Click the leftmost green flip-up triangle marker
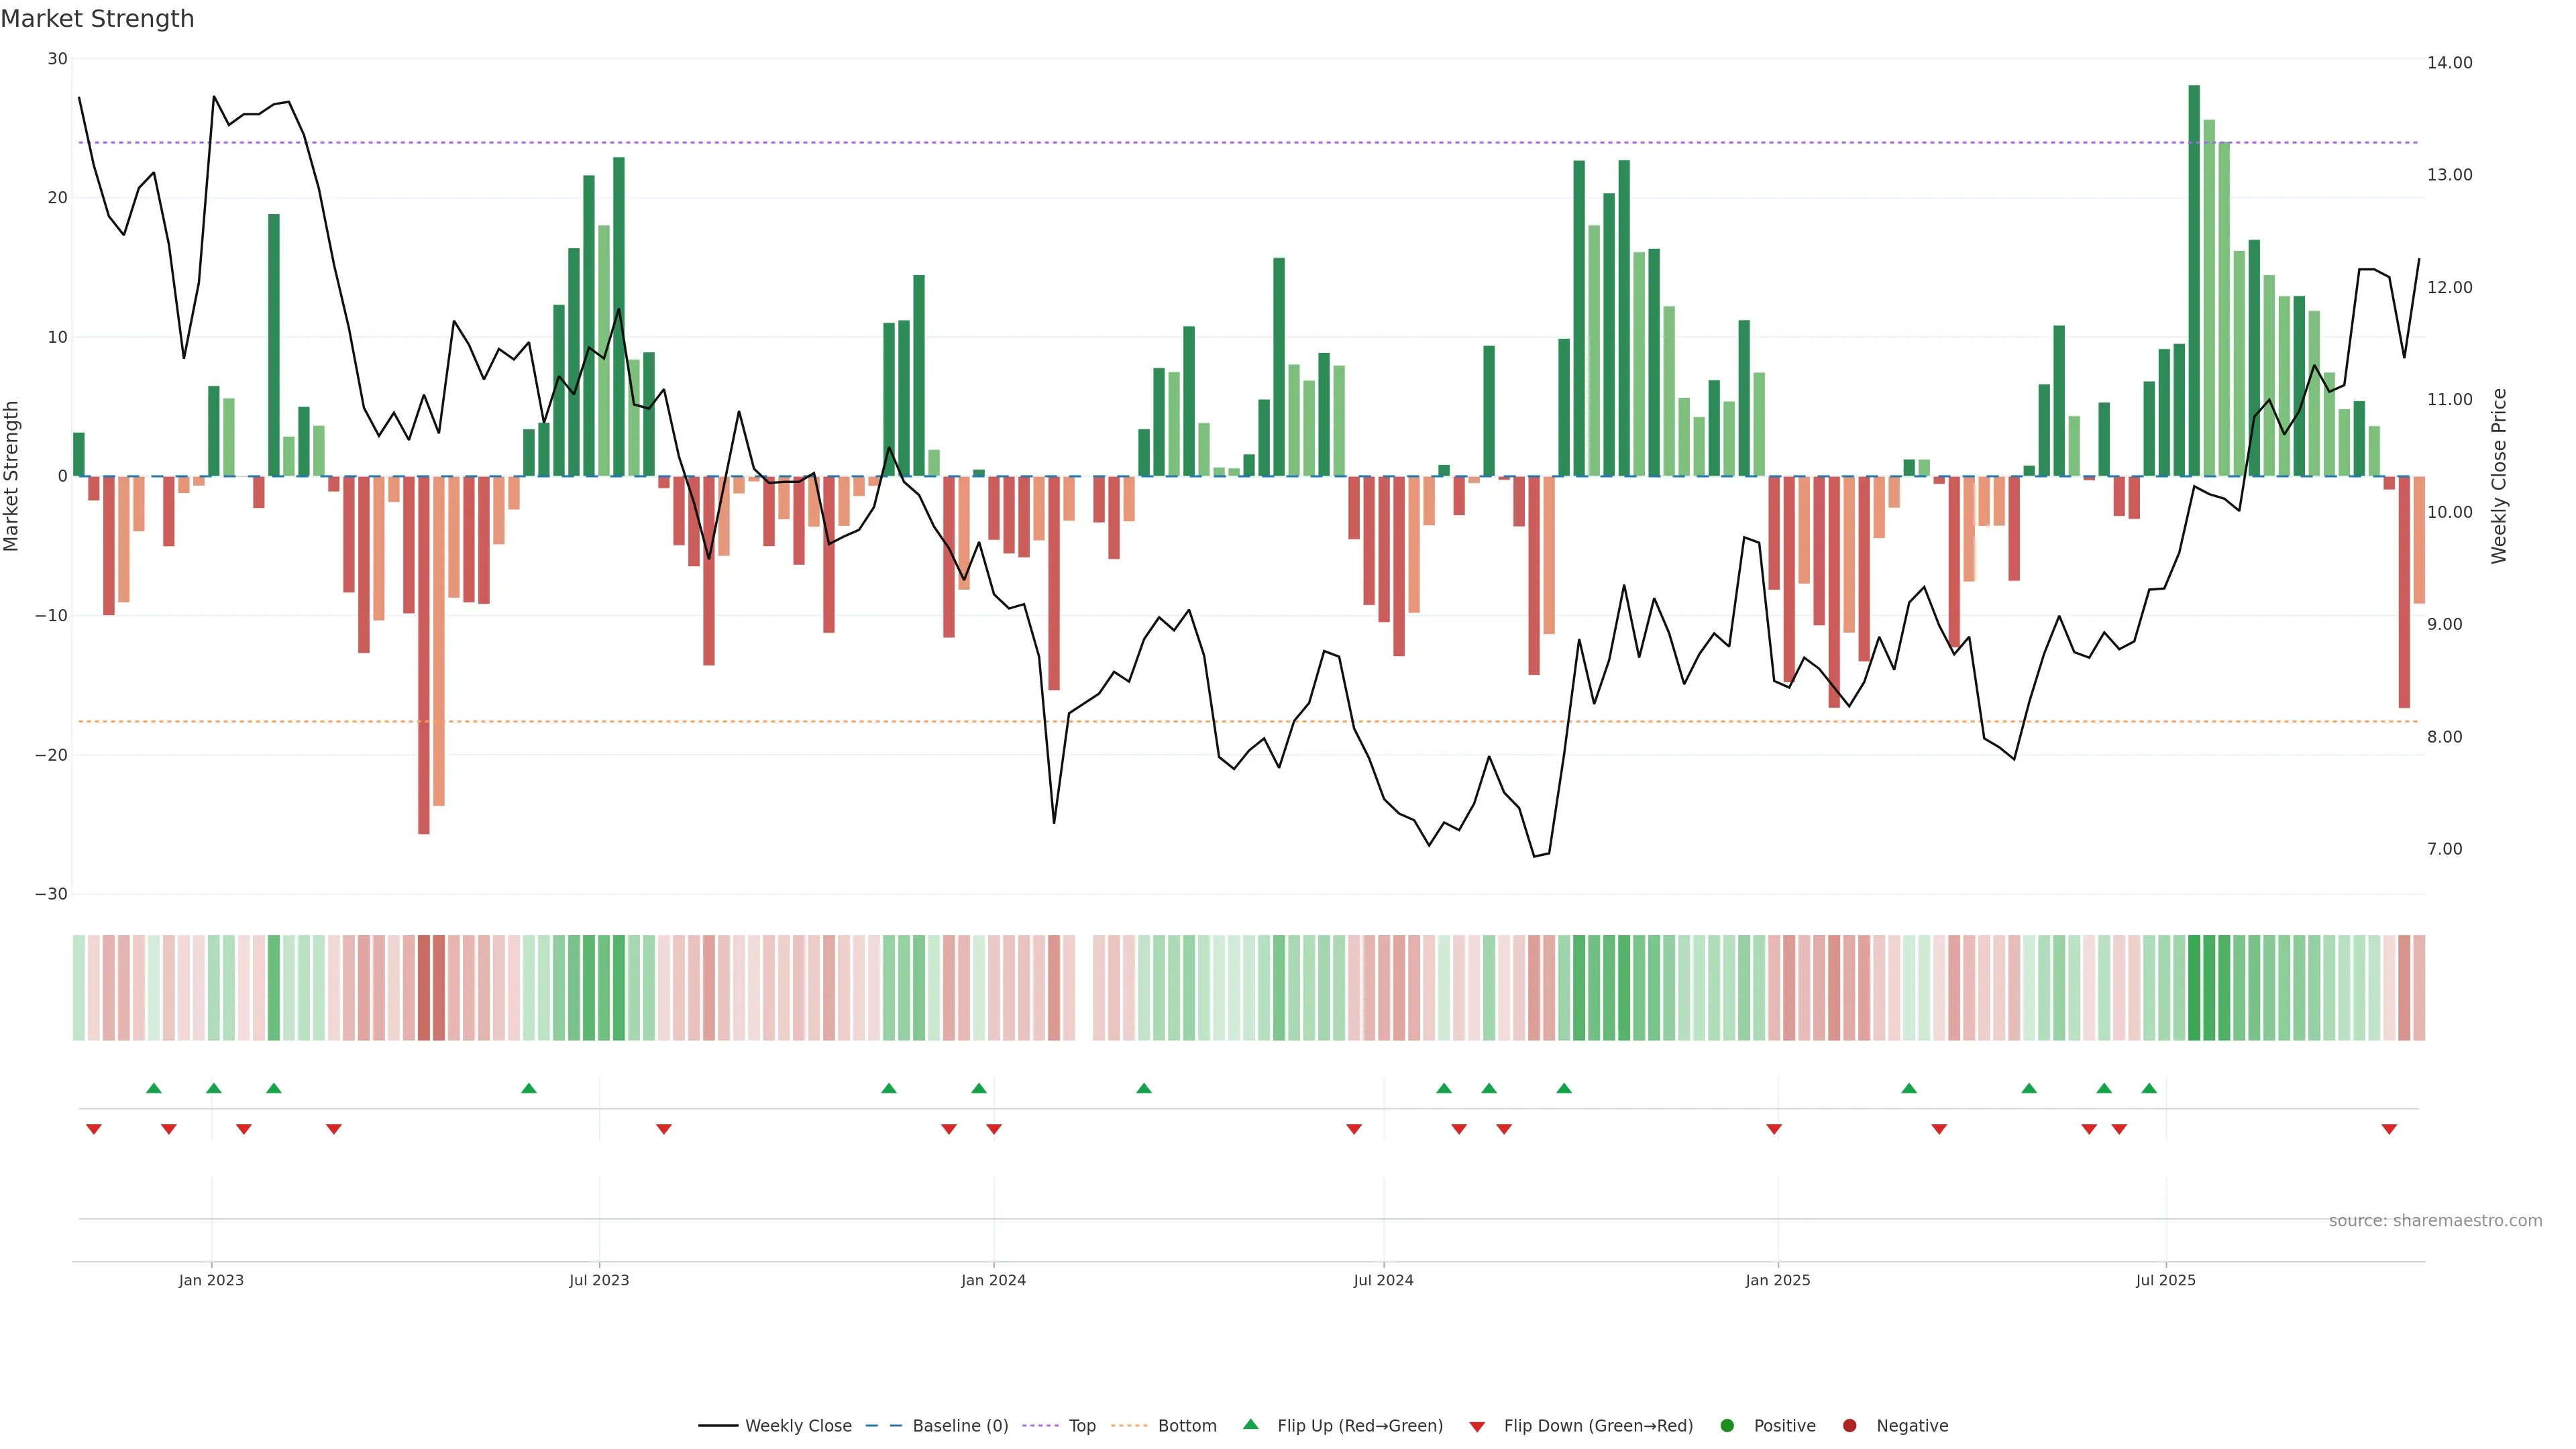Screen dimensions: 2576x1449 point(154,1088)
